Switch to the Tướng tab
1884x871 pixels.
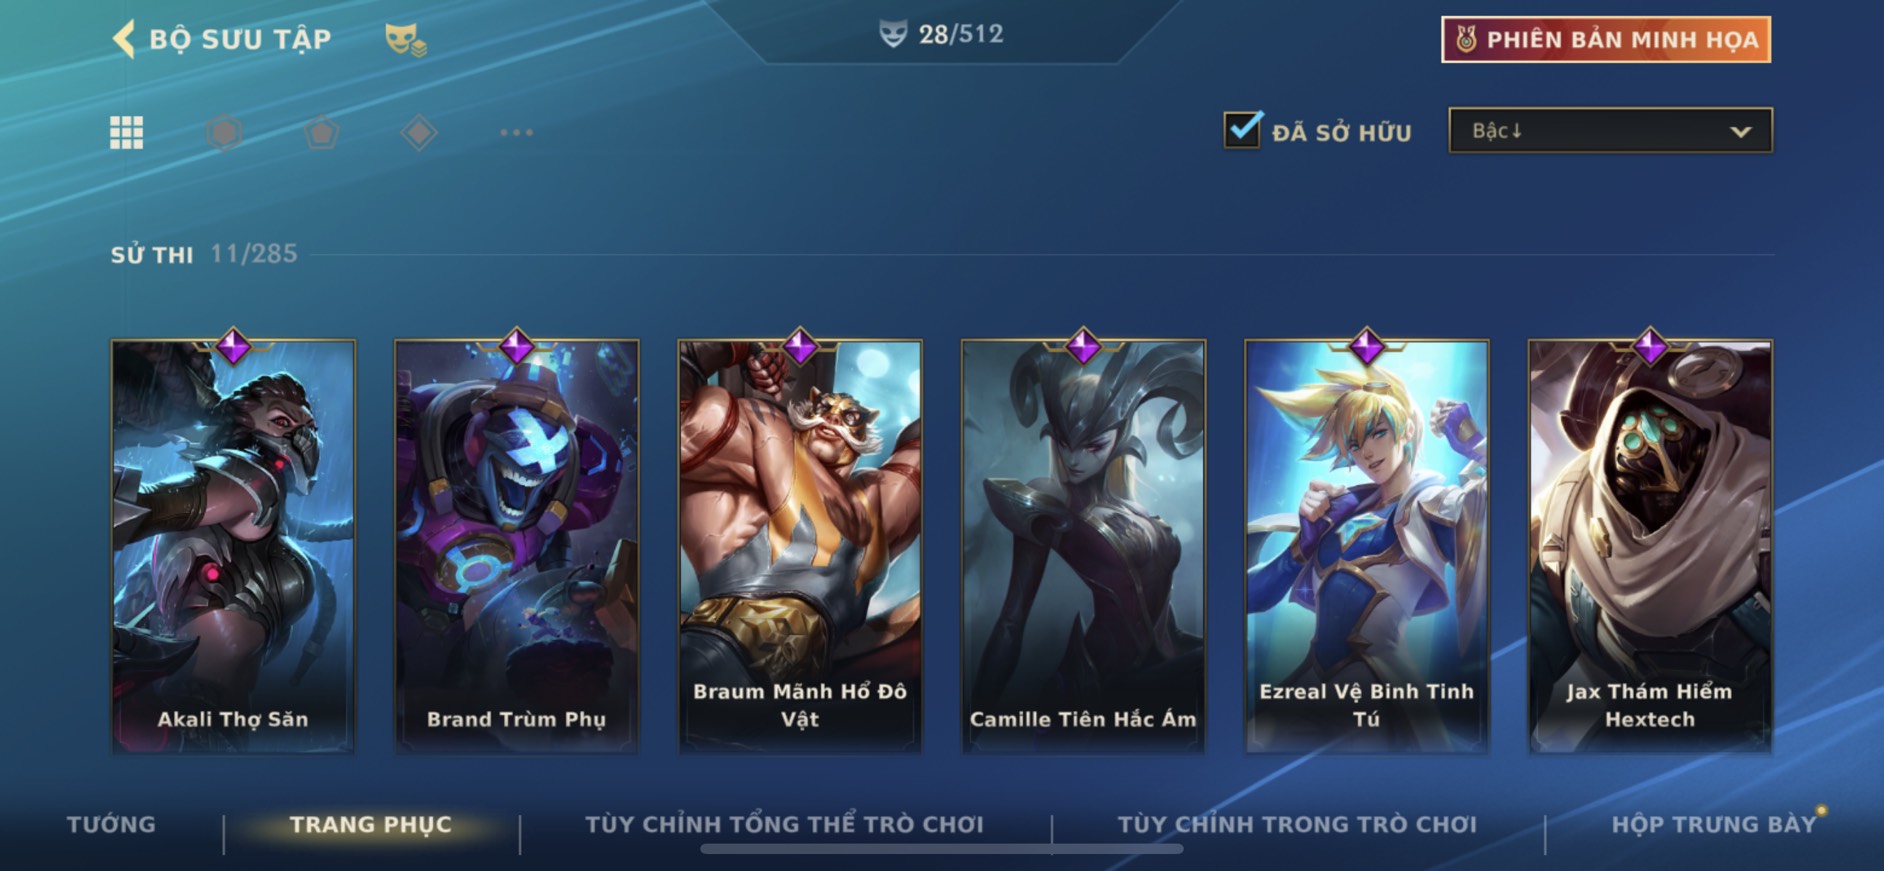click(111, 824)
